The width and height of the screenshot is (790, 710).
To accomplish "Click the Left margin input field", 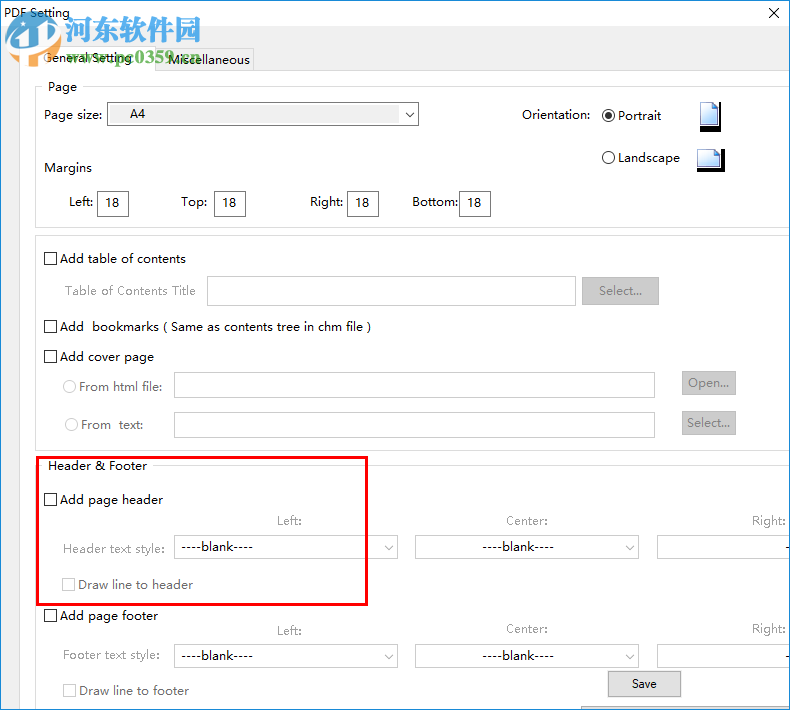I will pos(113,204).
